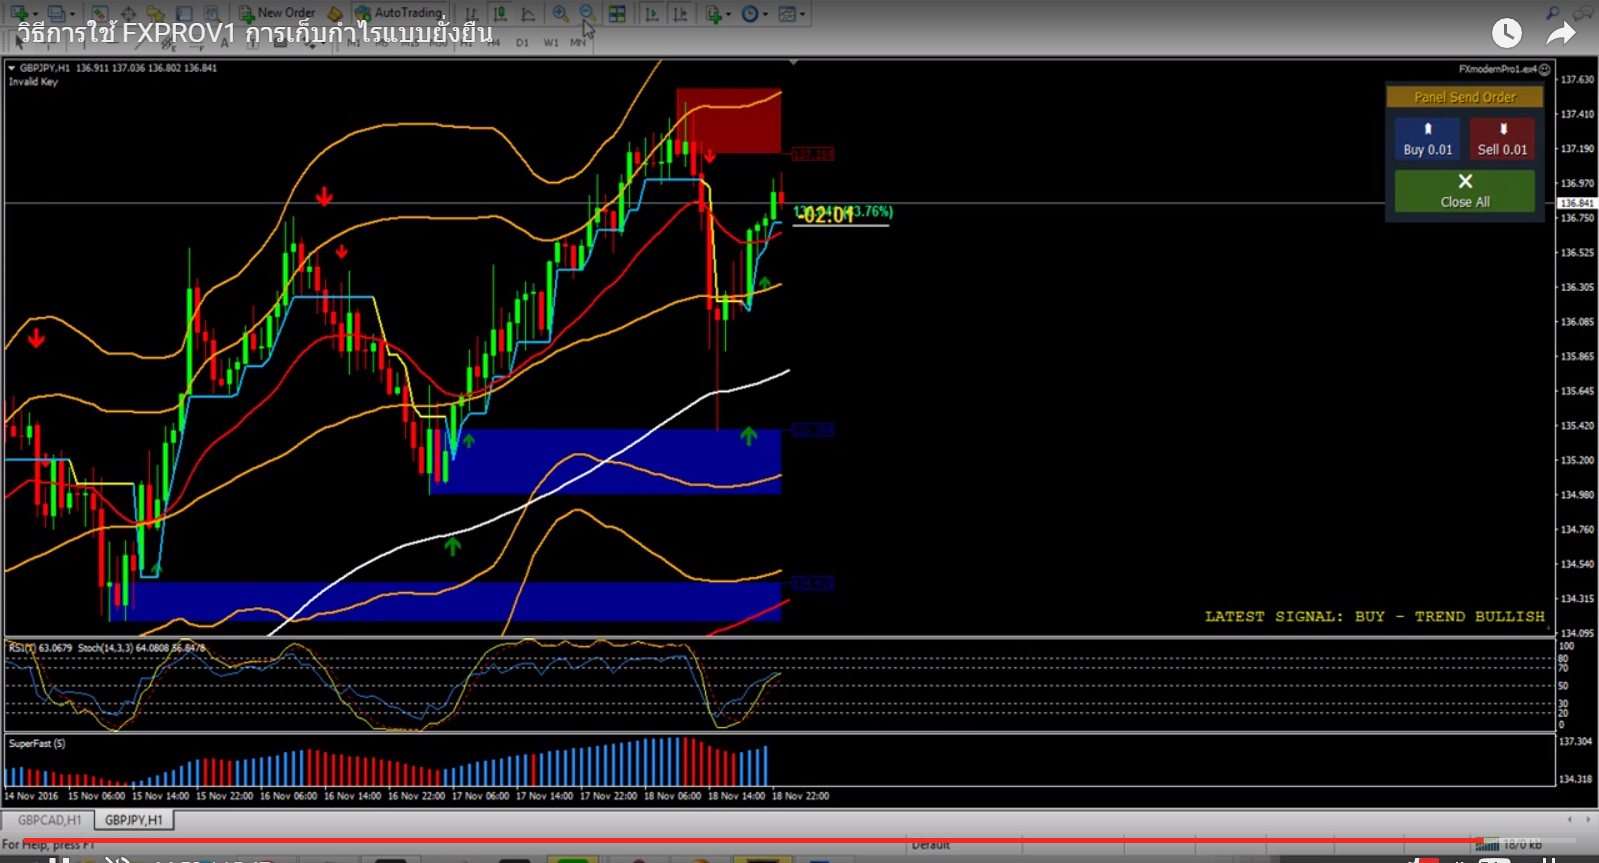Click the green Close All button
This screenshot has width=1599, height=863.
[1465, 190]
